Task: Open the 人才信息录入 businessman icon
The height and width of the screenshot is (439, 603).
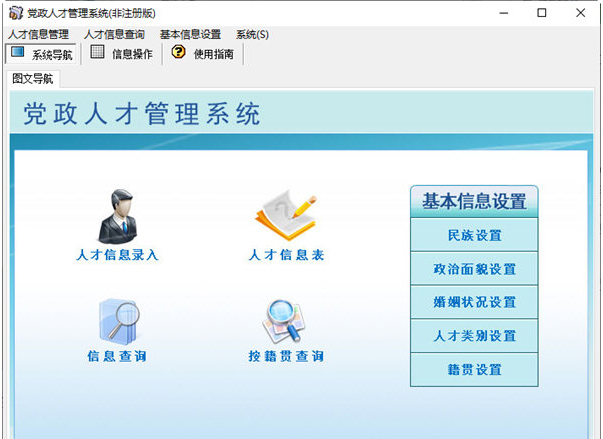Action: point(118,216)
